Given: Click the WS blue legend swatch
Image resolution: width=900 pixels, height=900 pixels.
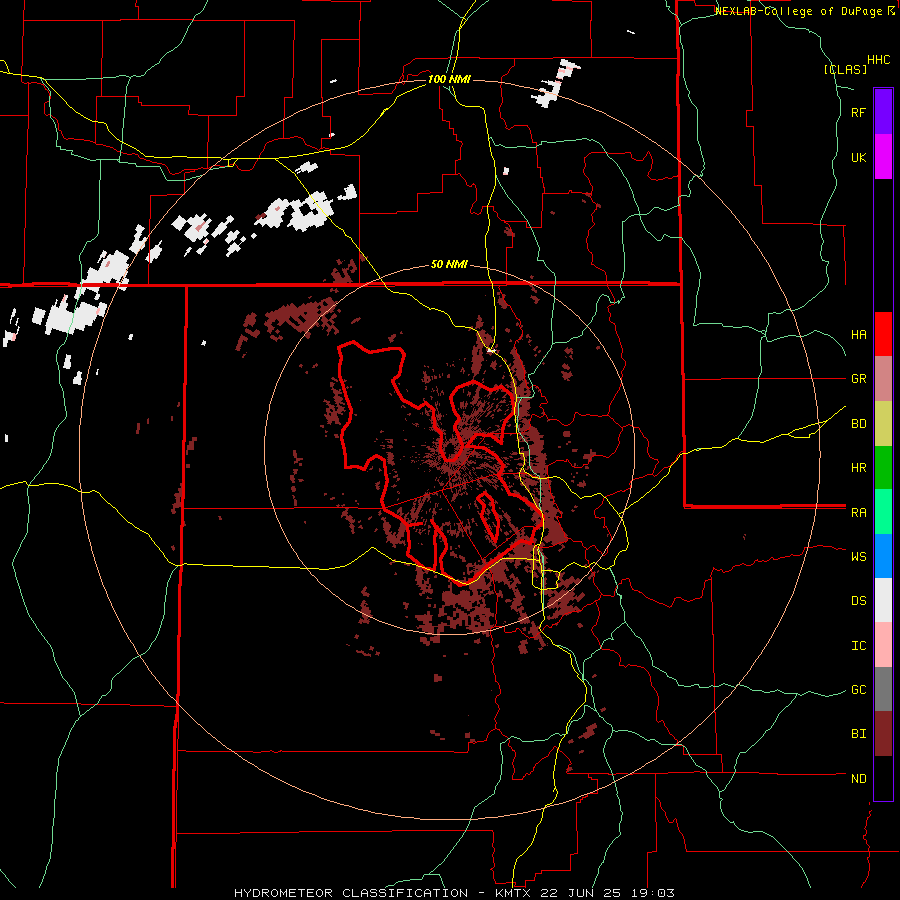Looking at the screenshot, I should click(x=883, y=556).
